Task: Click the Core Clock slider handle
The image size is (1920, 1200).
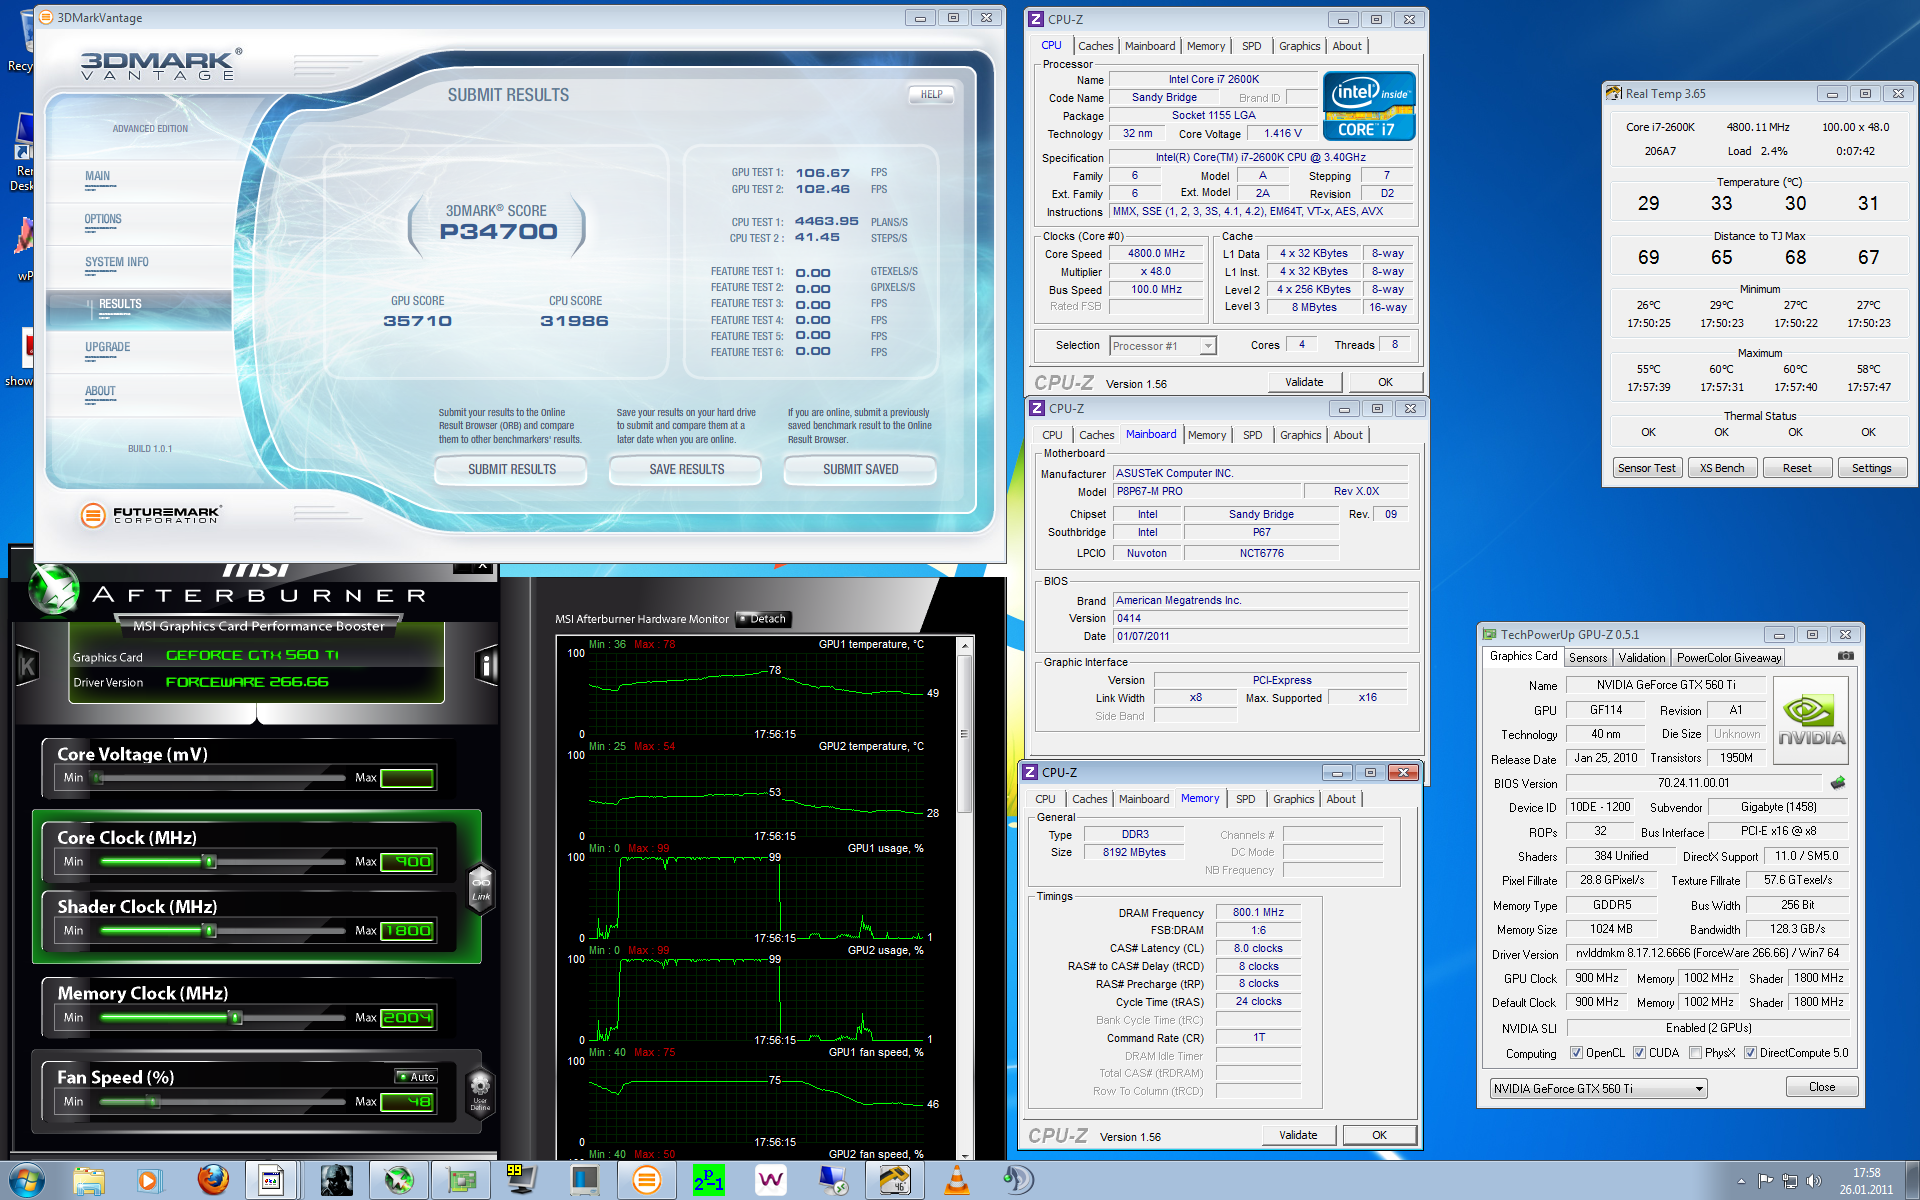Action: click(209, 861)
